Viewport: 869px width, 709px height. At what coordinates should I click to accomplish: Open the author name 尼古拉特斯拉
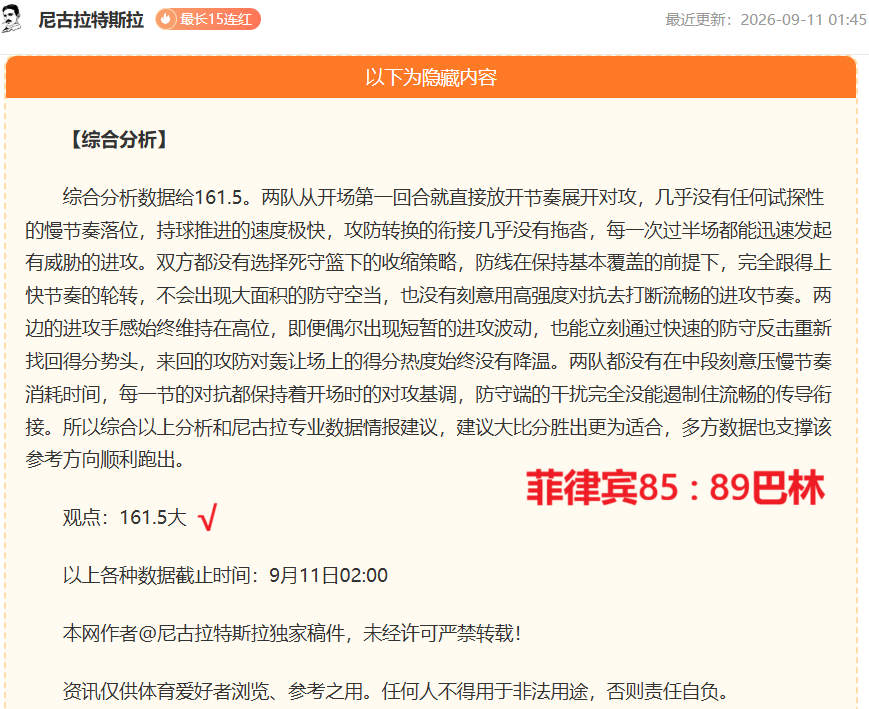click(x=91, y=20)
